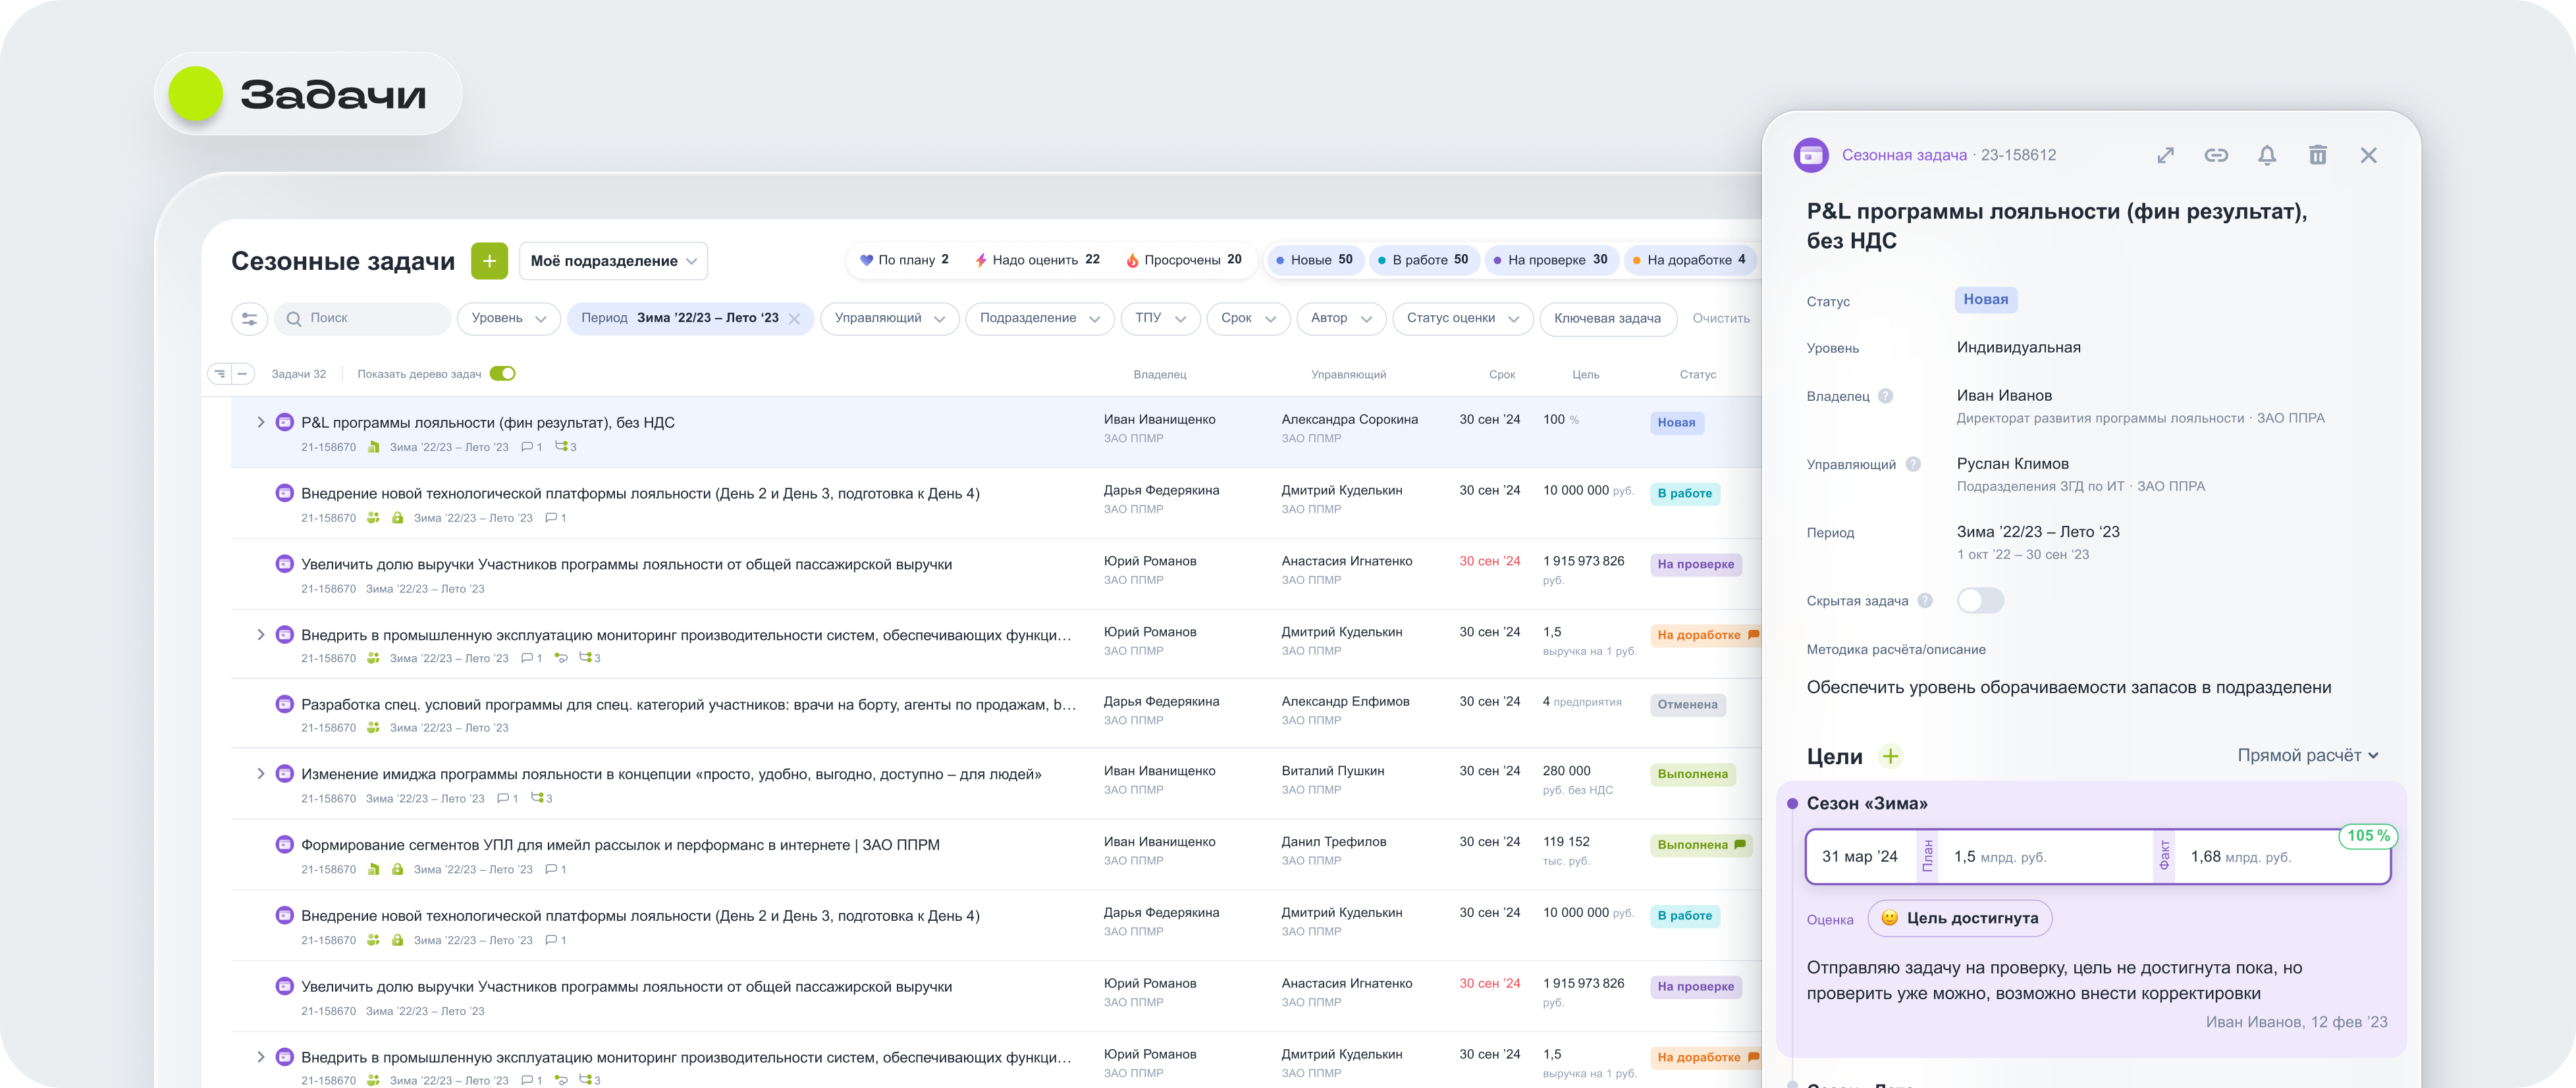
Task: Open the Прямой расчёт dropdown
Action: (2307, 755)
